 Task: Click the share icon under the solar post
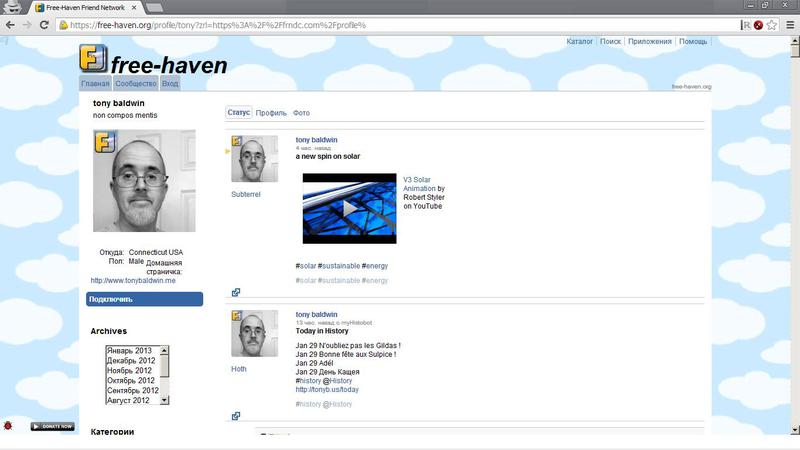pos(236,292)
